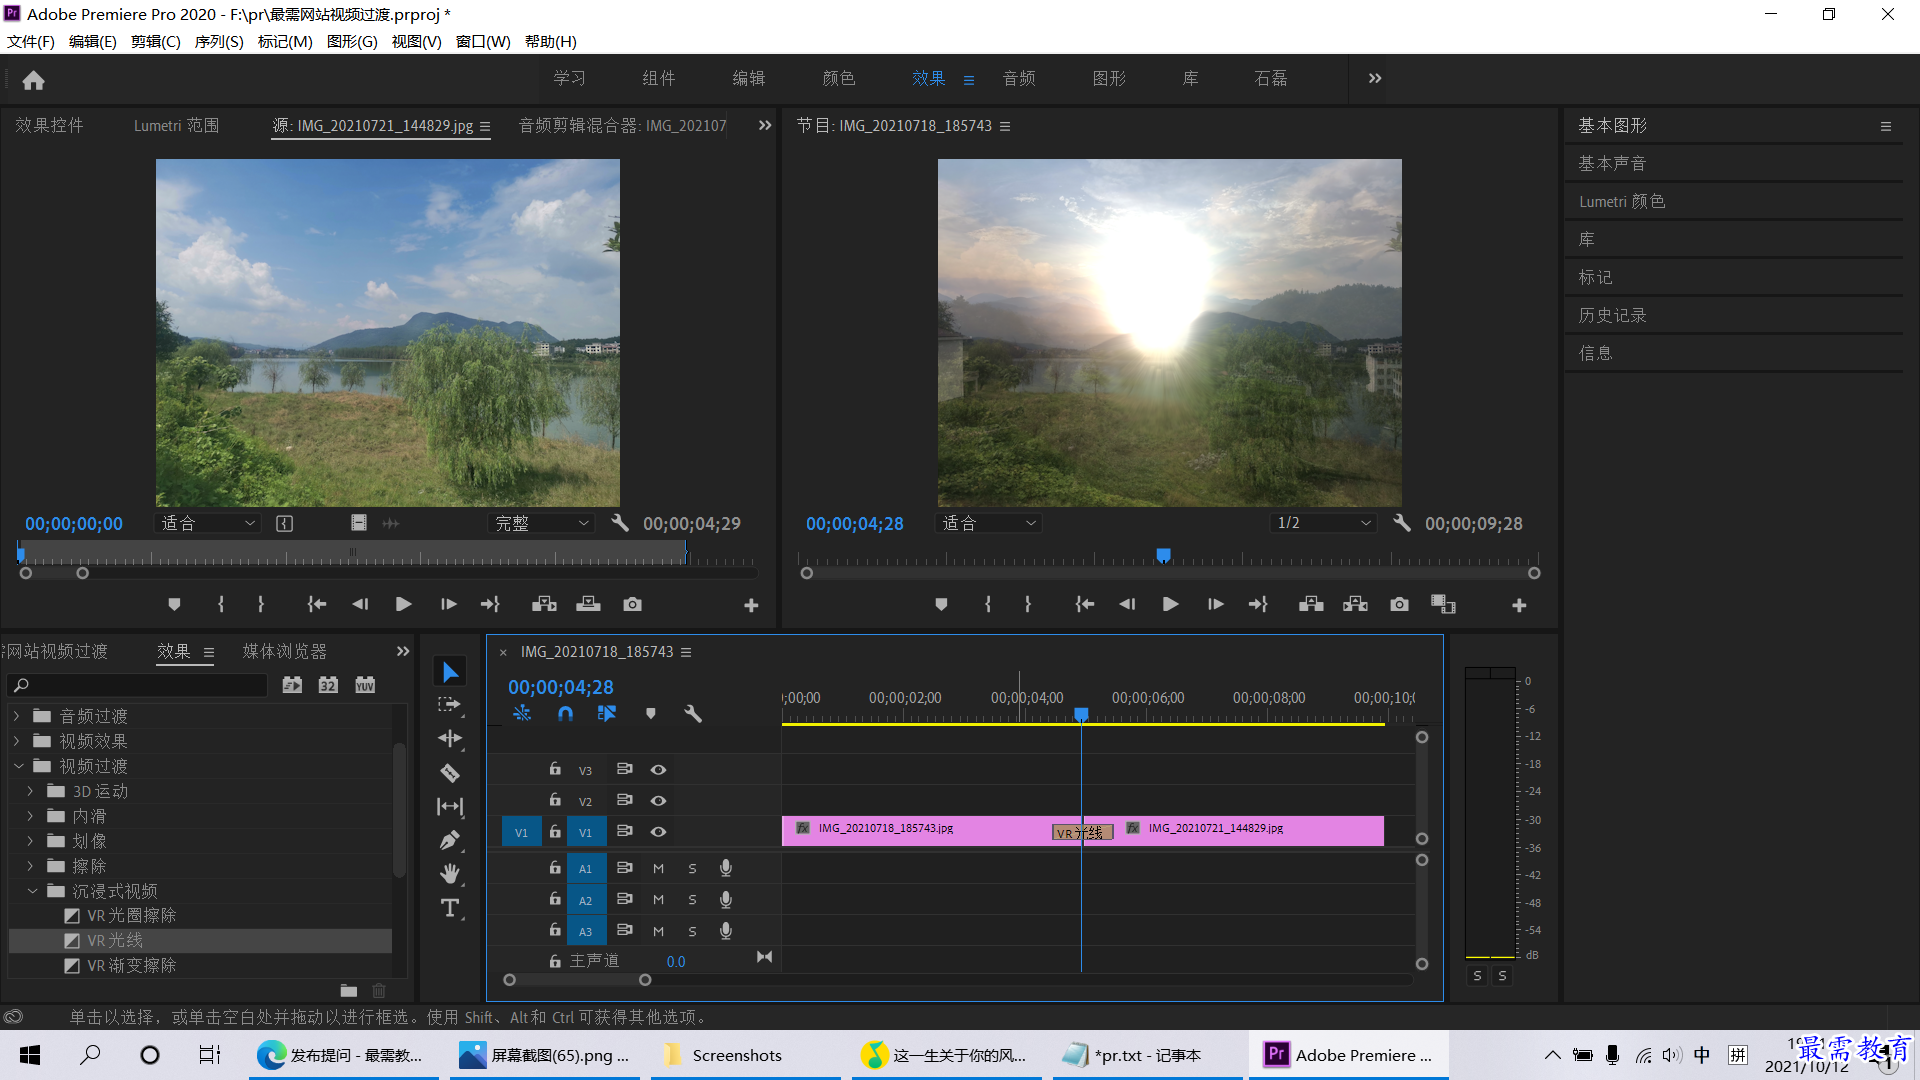Click Lift button in program monitor

coord(1311,604)
